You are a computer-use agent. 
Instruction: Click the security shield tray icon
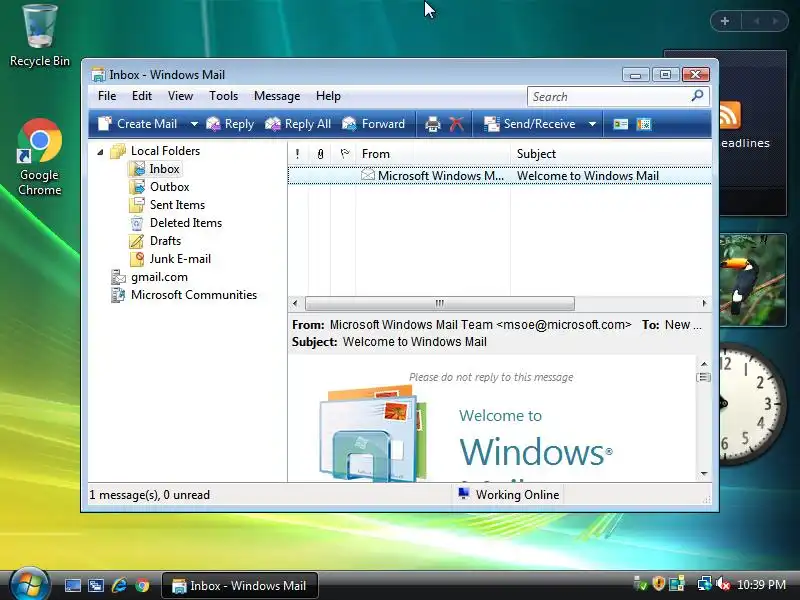(x=659, y=584)
